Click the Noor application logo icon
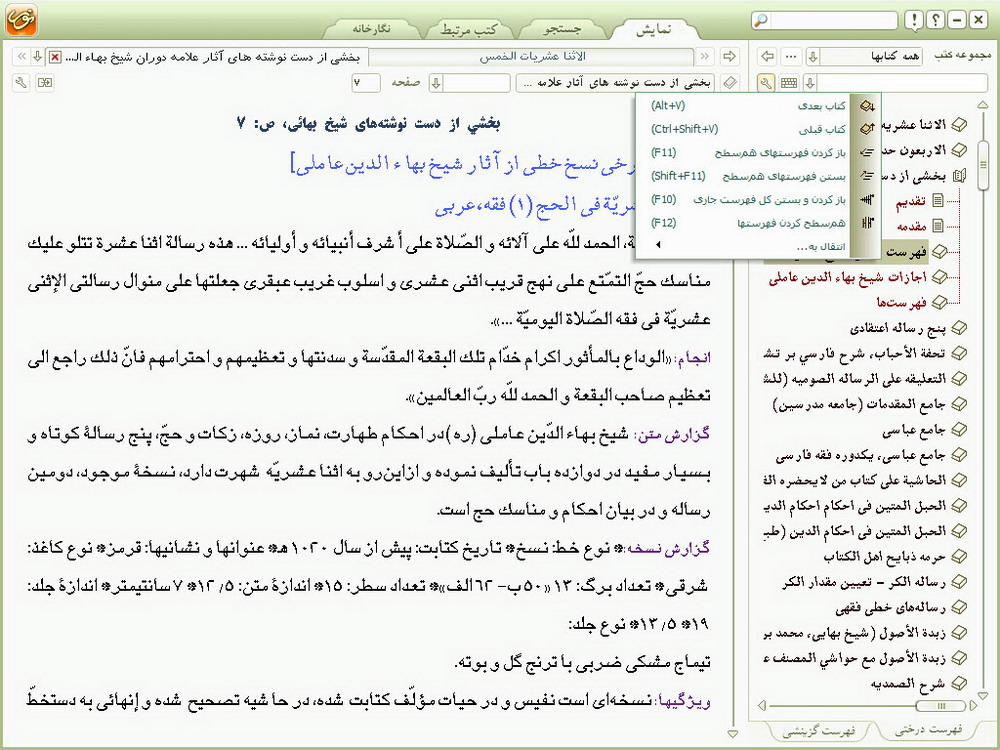The image size is (1000, 750). (21, 19)
